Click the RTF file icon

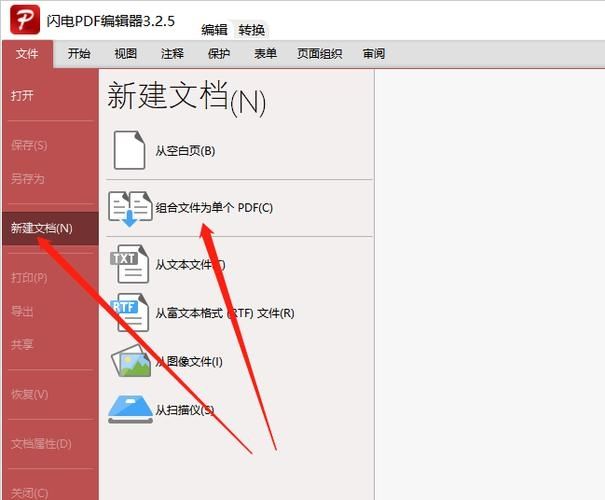click(x=130, y=312)
